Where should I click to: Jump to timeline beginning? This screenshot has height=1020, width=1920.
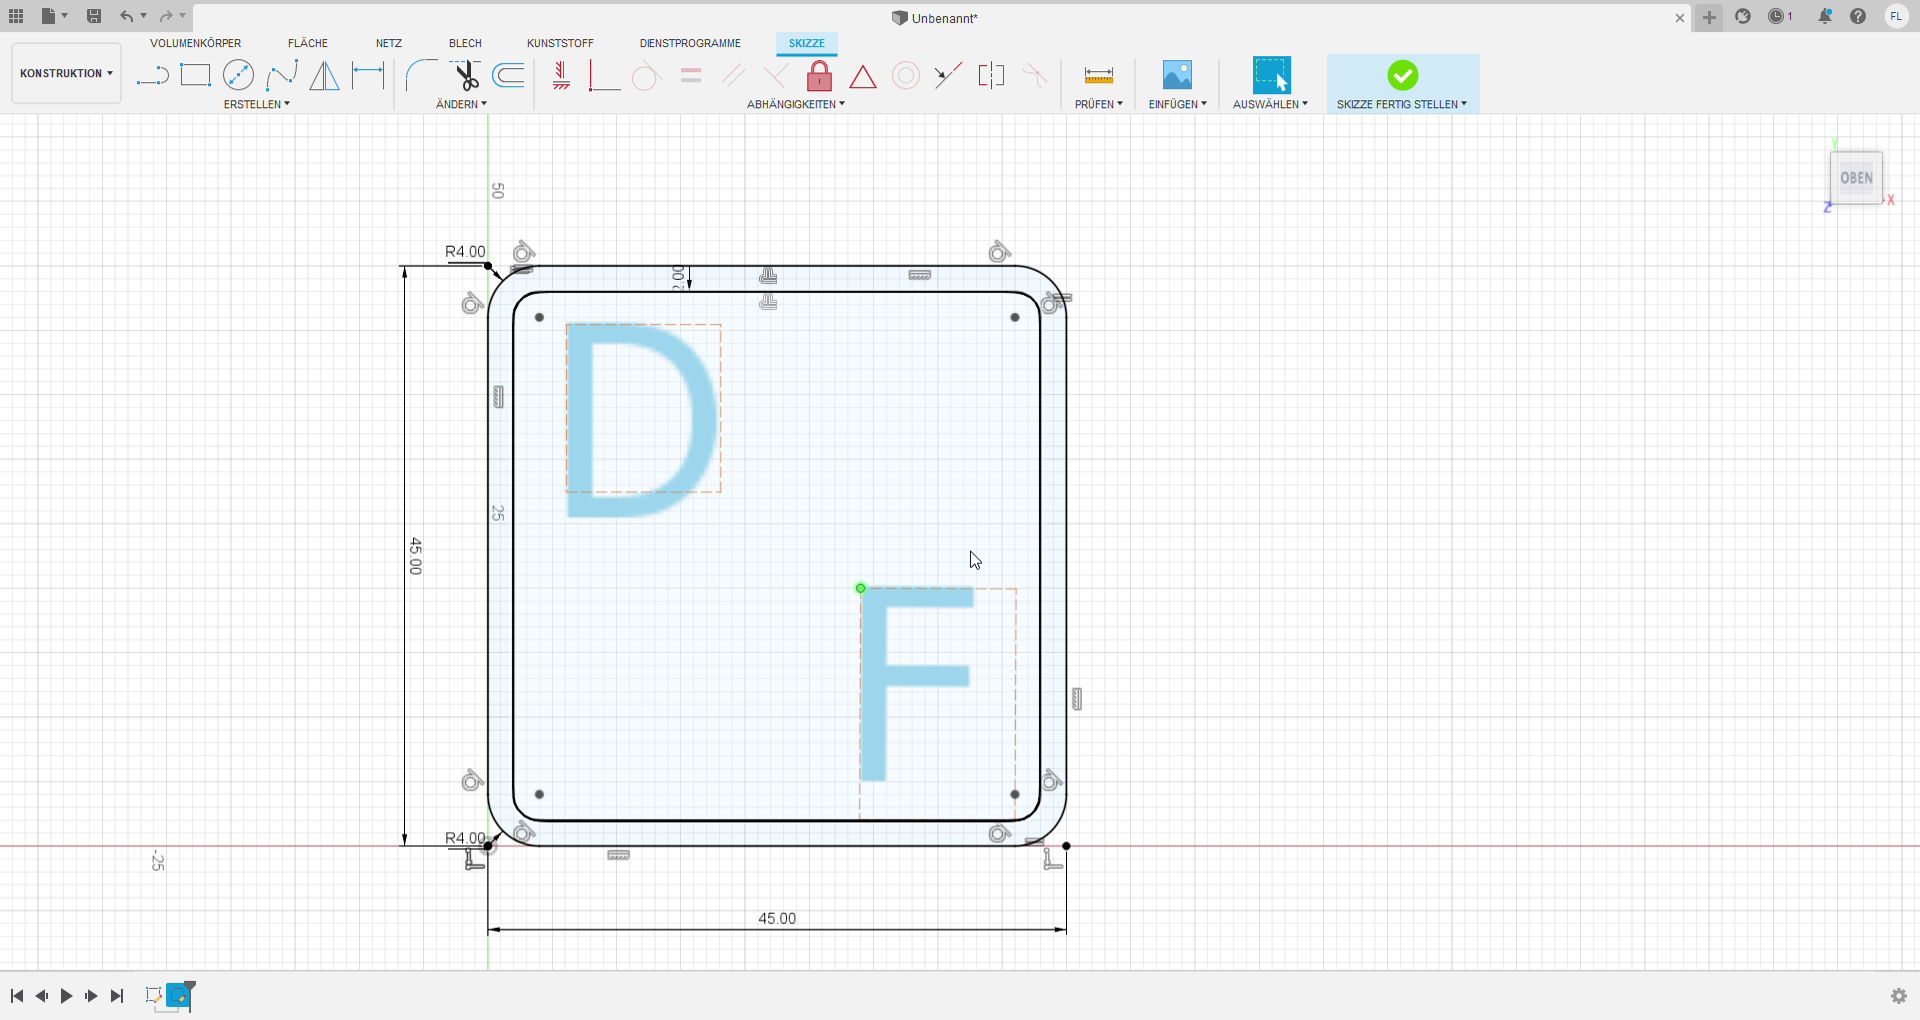[17, 996]
